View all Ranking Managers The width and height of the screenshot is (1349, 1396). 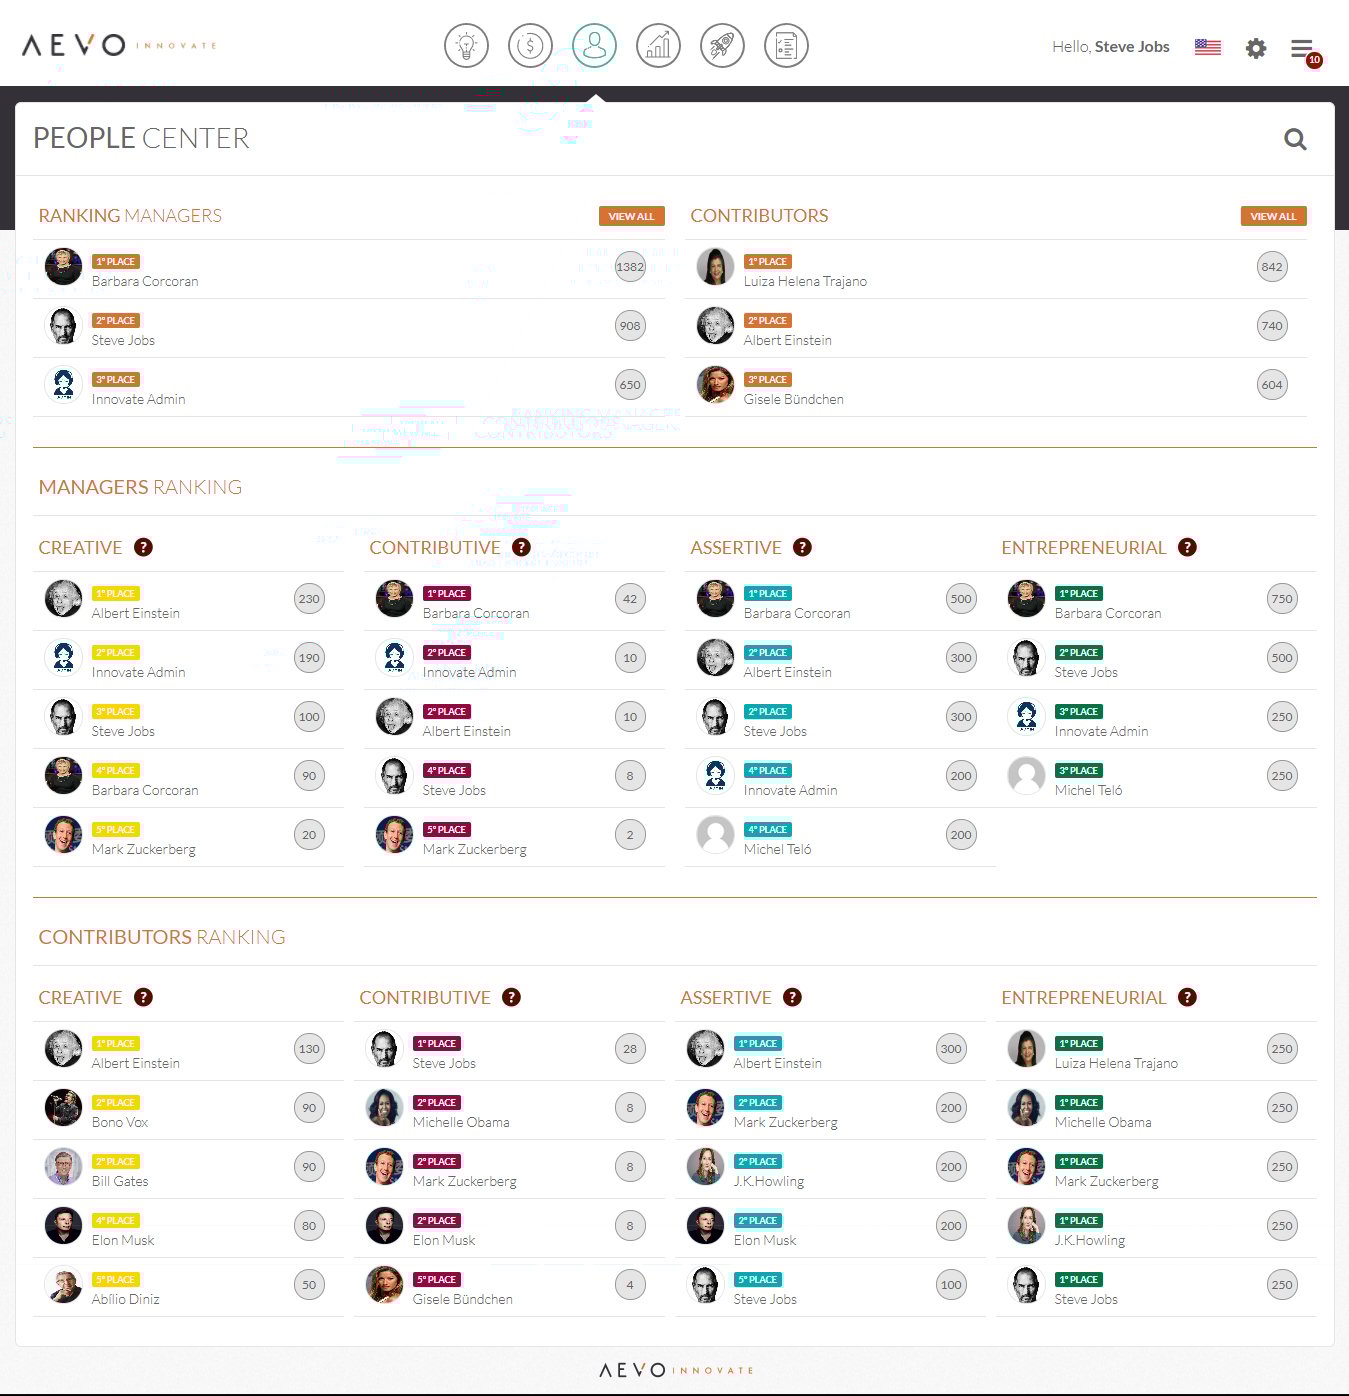point(631,216)
